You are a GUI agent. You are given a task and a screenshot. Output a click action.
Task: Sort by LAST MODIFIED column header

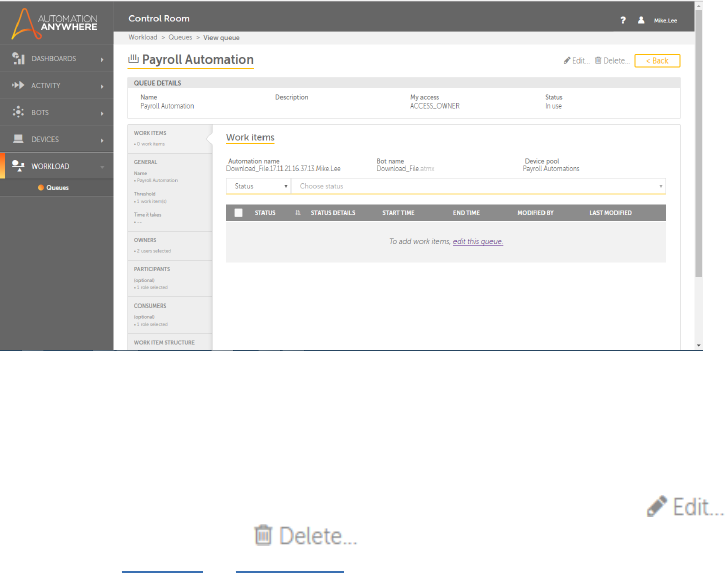tap(610, 213)
